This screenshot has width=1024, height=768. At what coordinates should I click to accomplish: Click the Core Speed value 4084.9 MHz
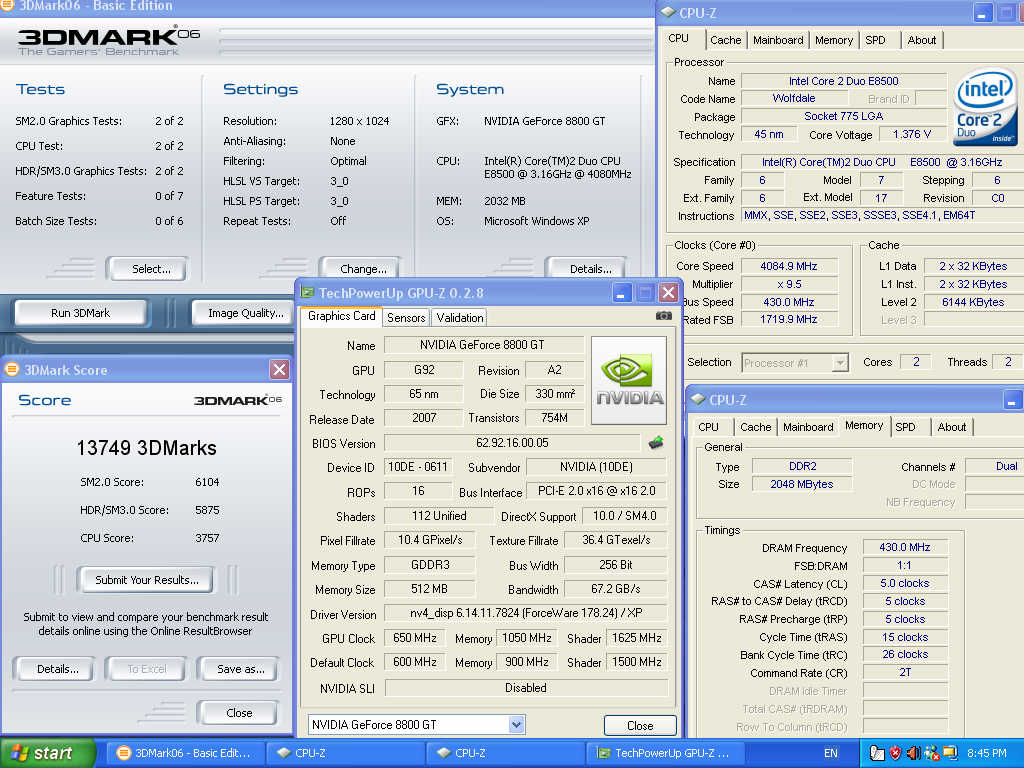(x=788, y=266)
